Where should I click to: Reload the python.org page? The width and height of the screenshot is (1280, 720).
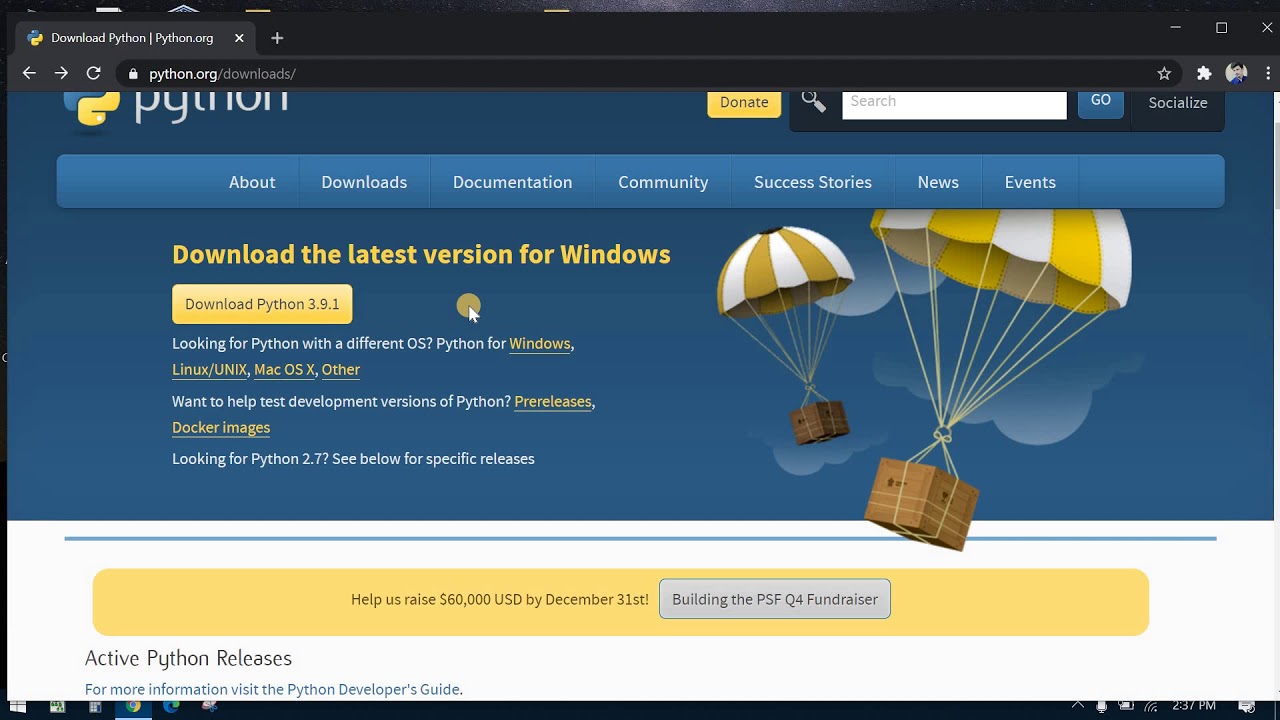93,73
